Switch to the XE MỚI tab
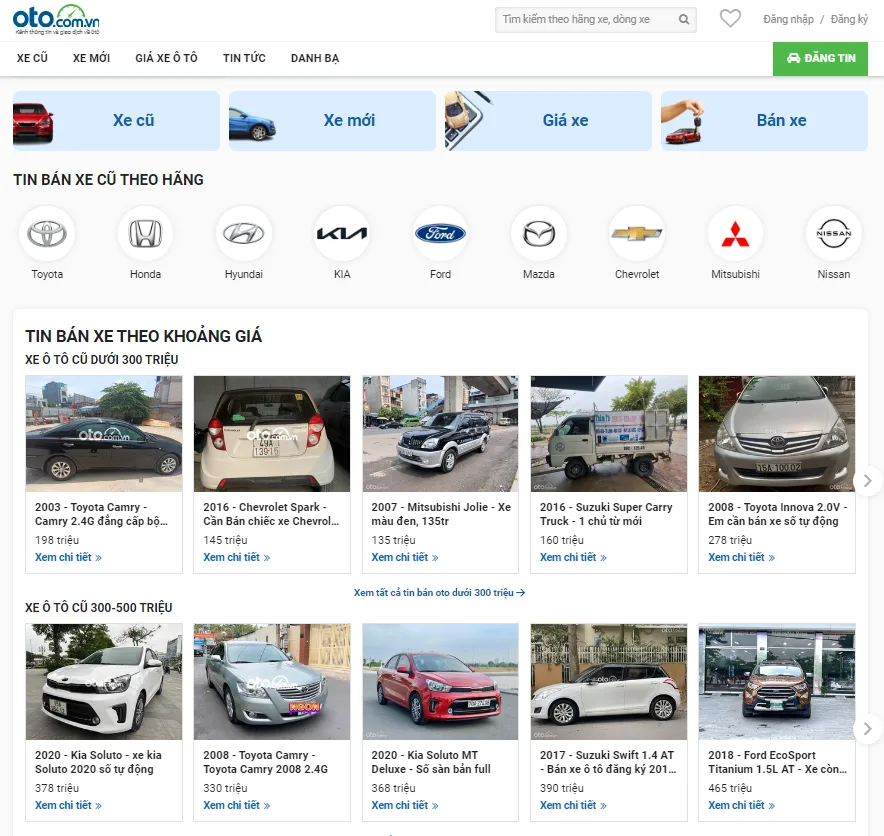This screenshot has height=836, width=884. tap(92, 58)
